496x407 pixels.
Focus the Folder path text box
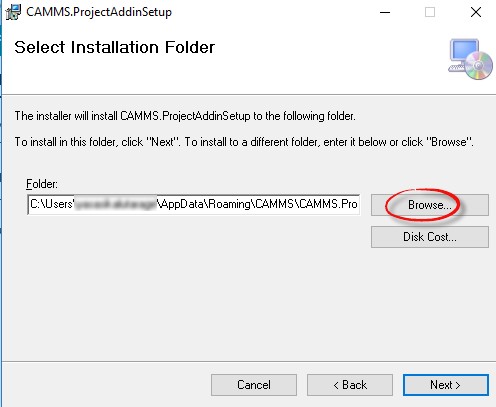click(193, 204)
